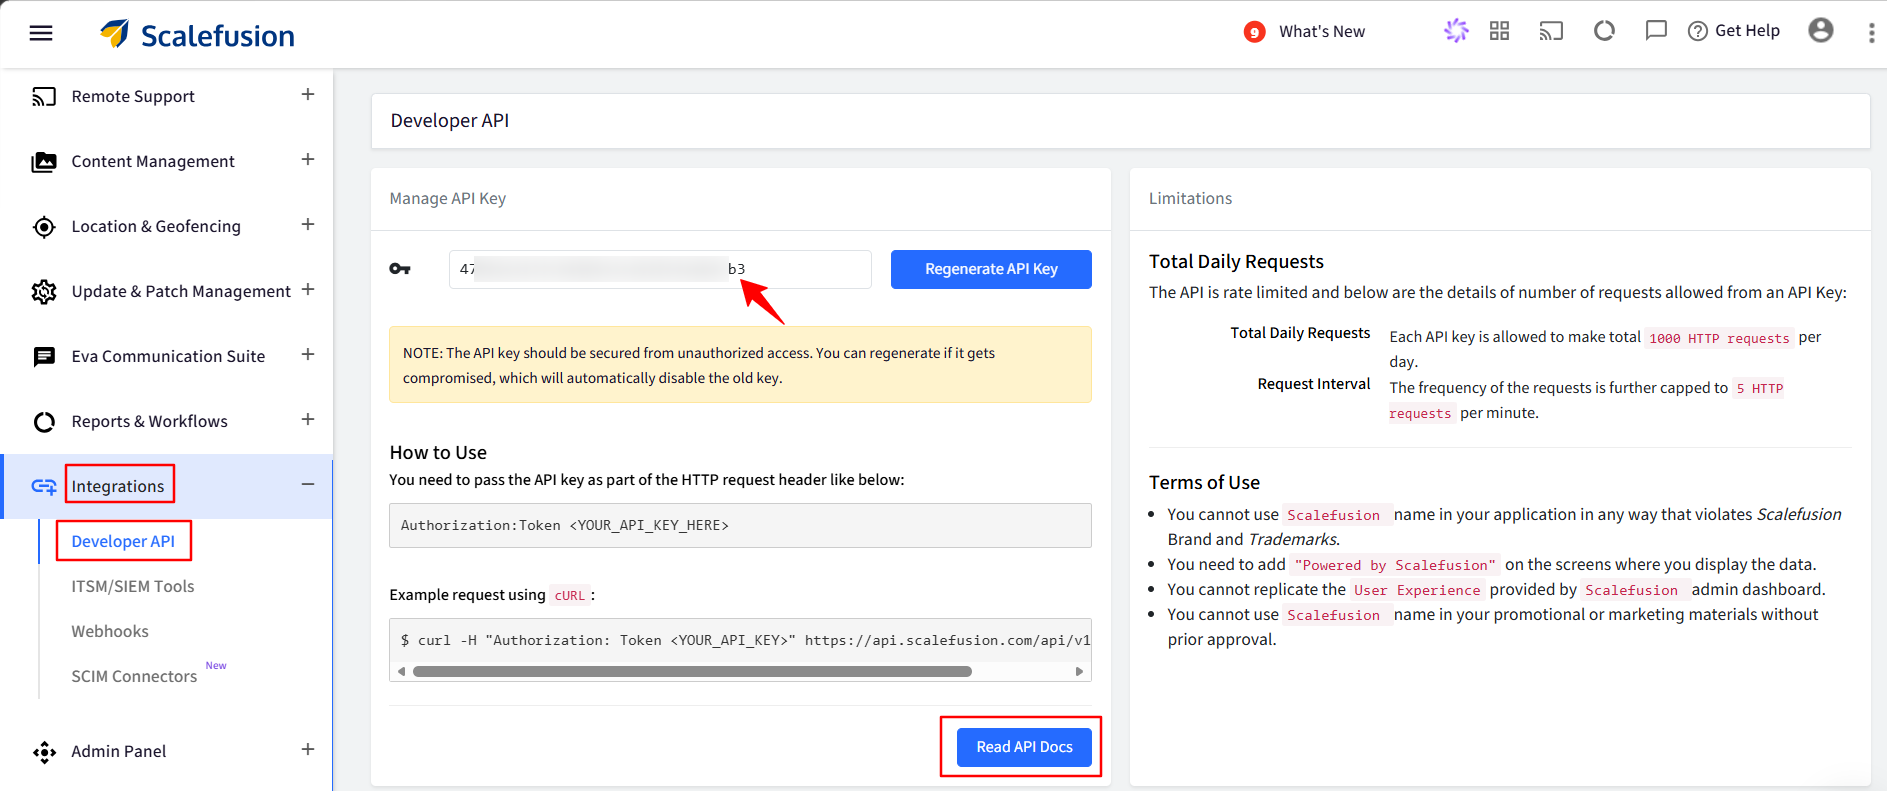The height and width of the screenshot is (791, 1887).
Task: Click the Scalefusion logo
Action: tap(197, 34)
